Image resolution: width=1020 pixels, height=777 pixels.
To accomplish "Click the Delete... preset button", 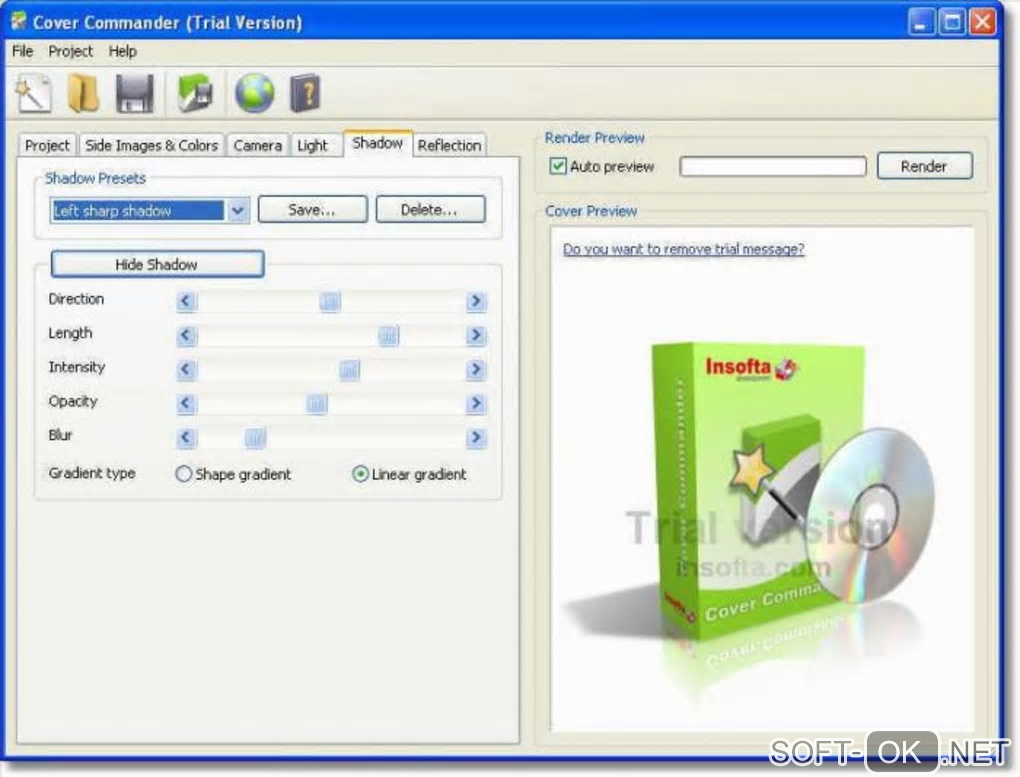I will tap(430, 210).
